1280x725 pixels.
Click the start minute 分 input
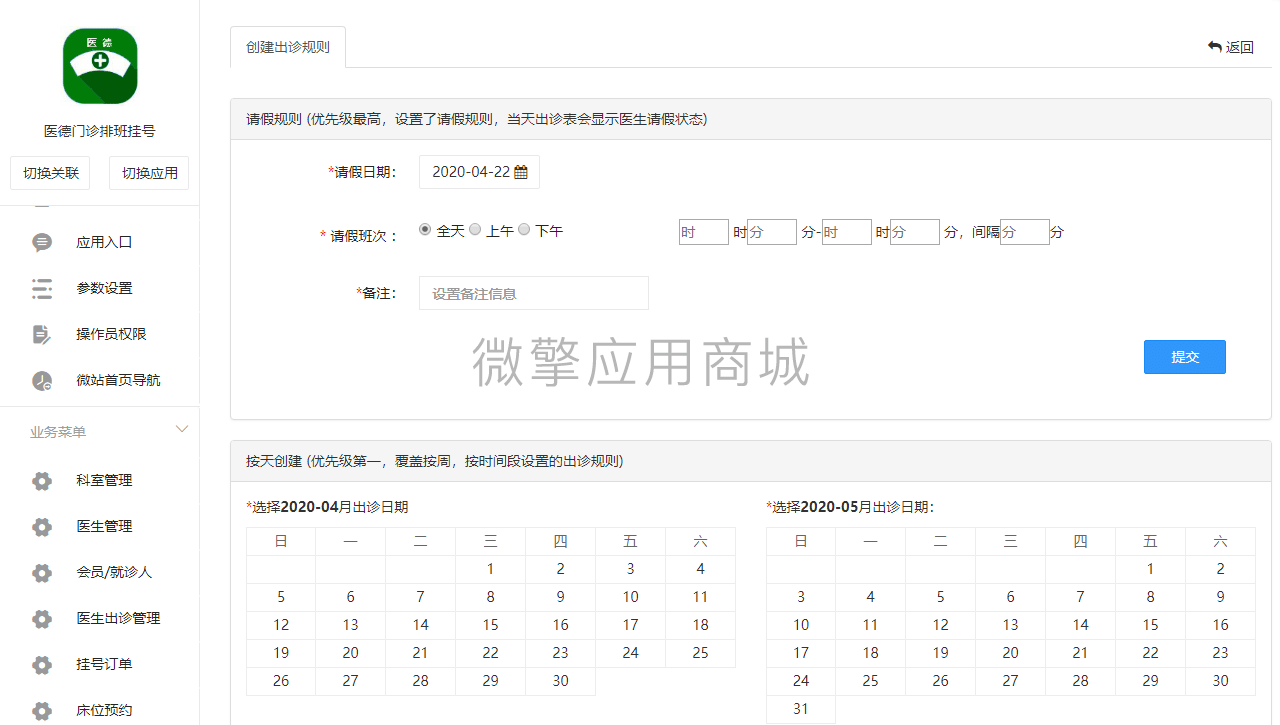(x=772, y=232)
